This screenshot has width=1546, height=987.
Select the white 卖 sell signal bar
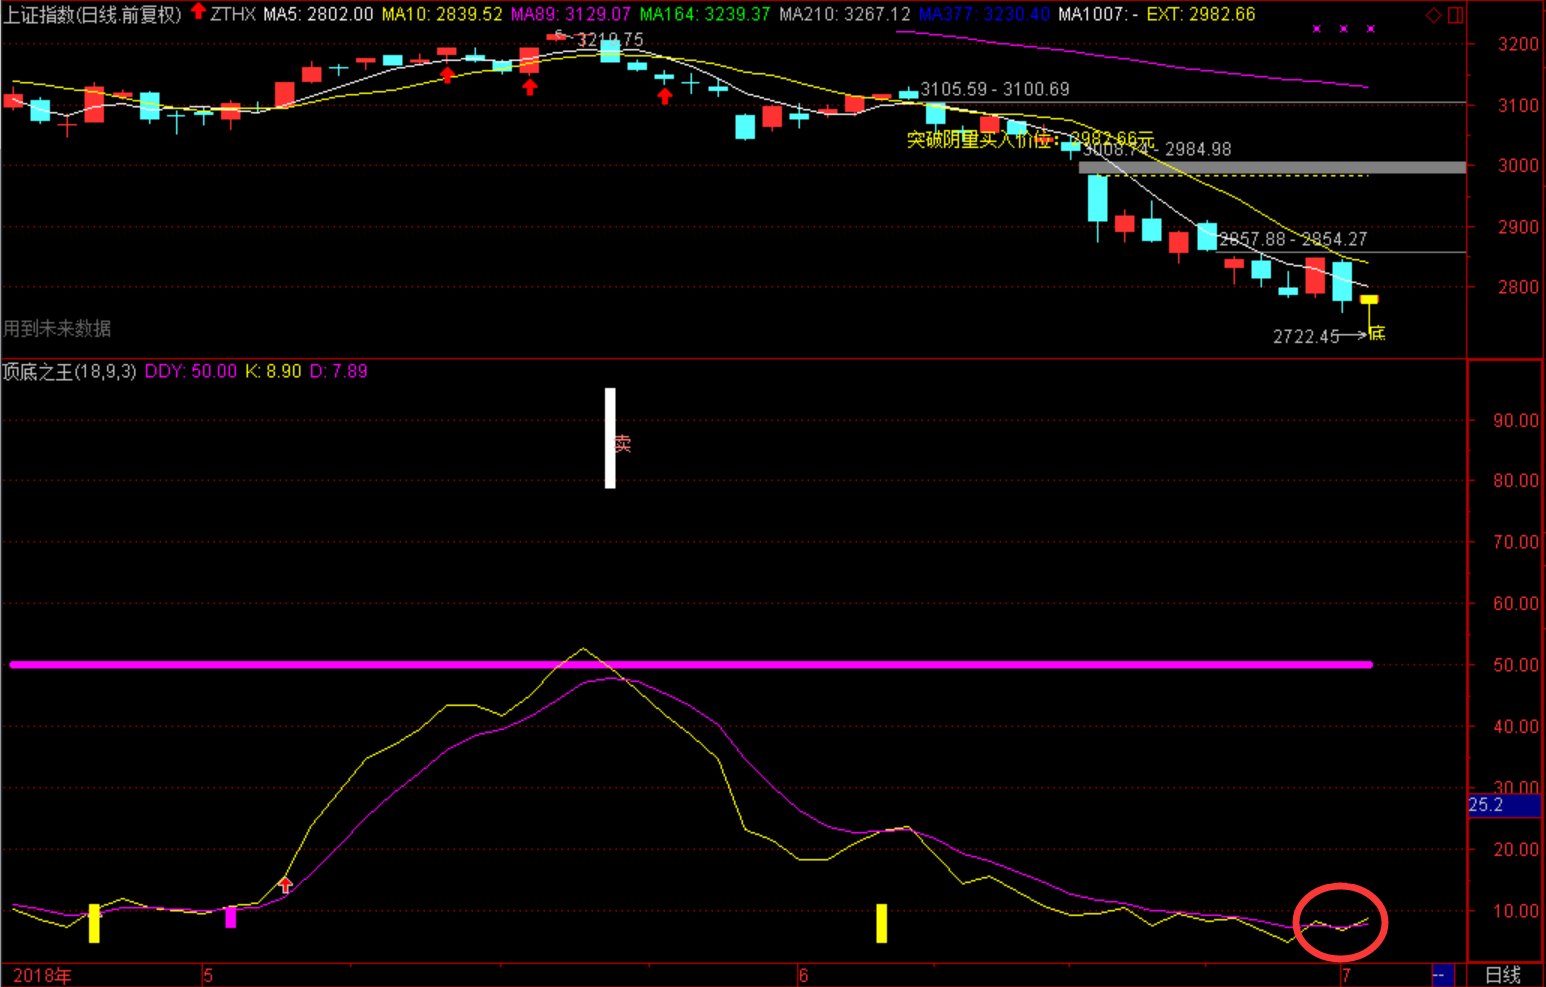click(x=610, y=438)
